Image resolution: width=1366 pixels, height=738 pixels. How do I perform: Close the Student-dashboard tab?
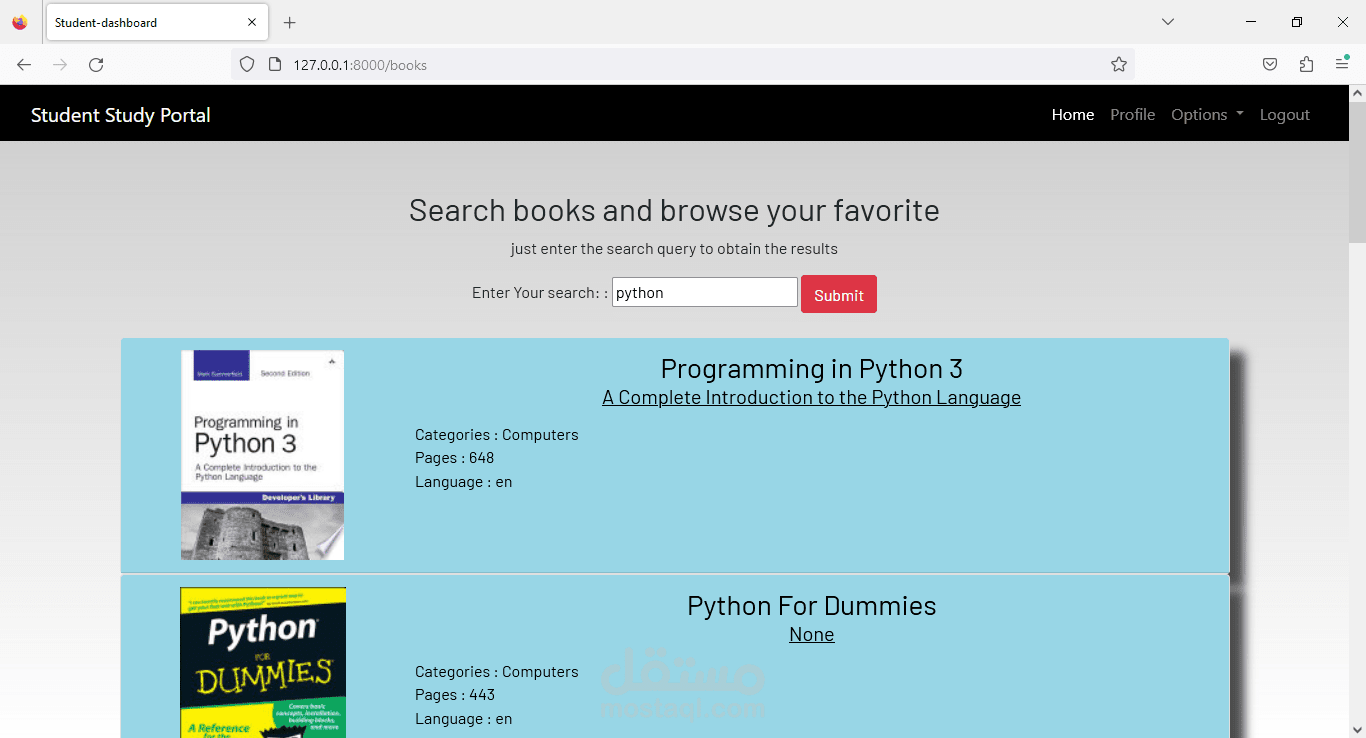point(252,22)
